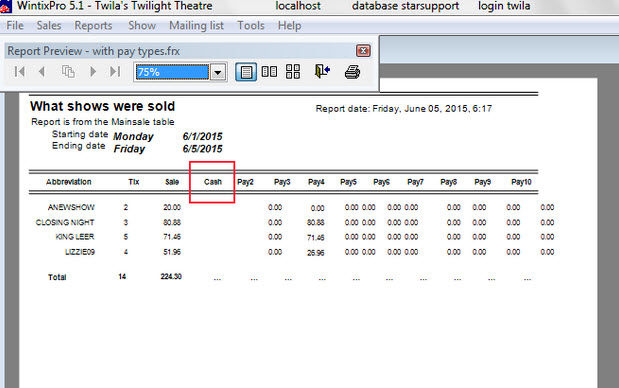This screenshot has height=388, width=619.
Task: Click the Pay4 column header
Action: [x=316, y=182]
